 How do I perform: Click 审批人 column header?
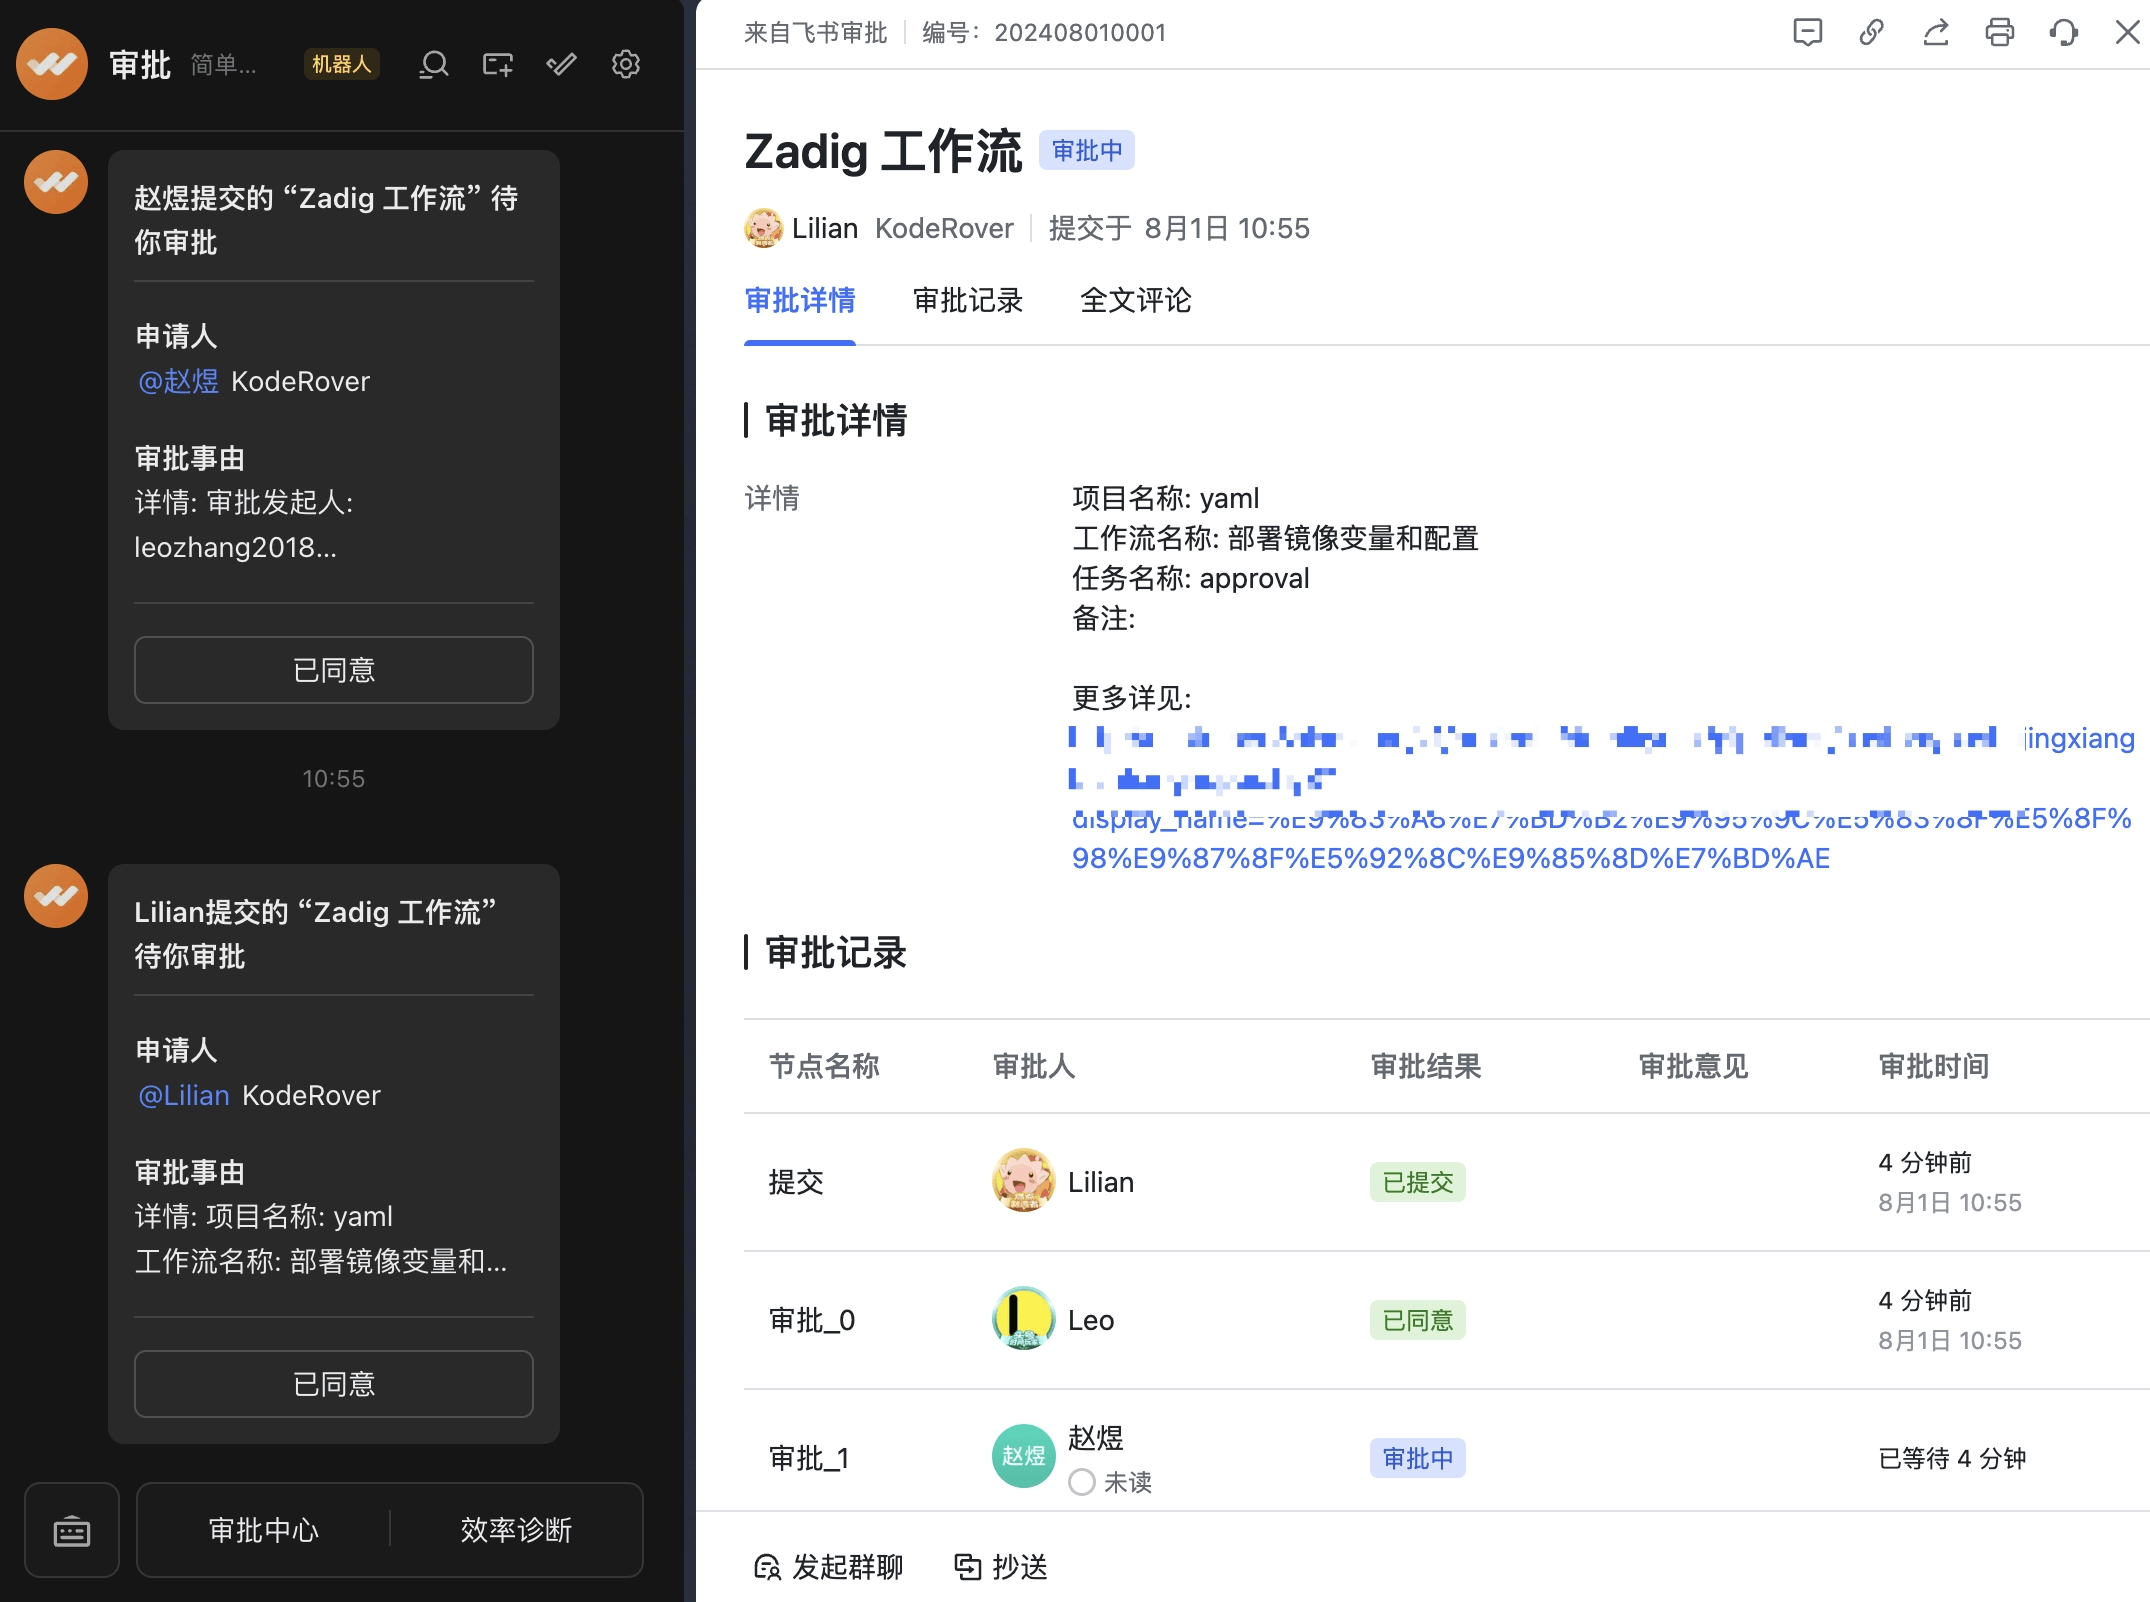click(x=1034, y=1066)
